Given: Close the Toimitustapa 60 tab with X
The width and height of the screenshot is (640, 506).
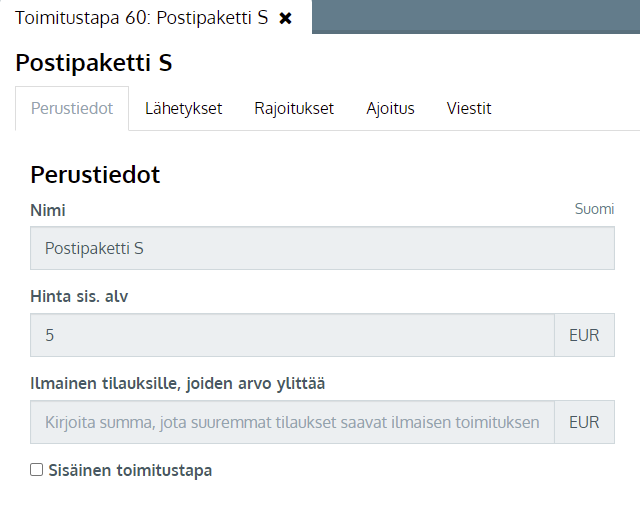Looking at the screenshot, I should pyautogui.click(x=285, y=18).
